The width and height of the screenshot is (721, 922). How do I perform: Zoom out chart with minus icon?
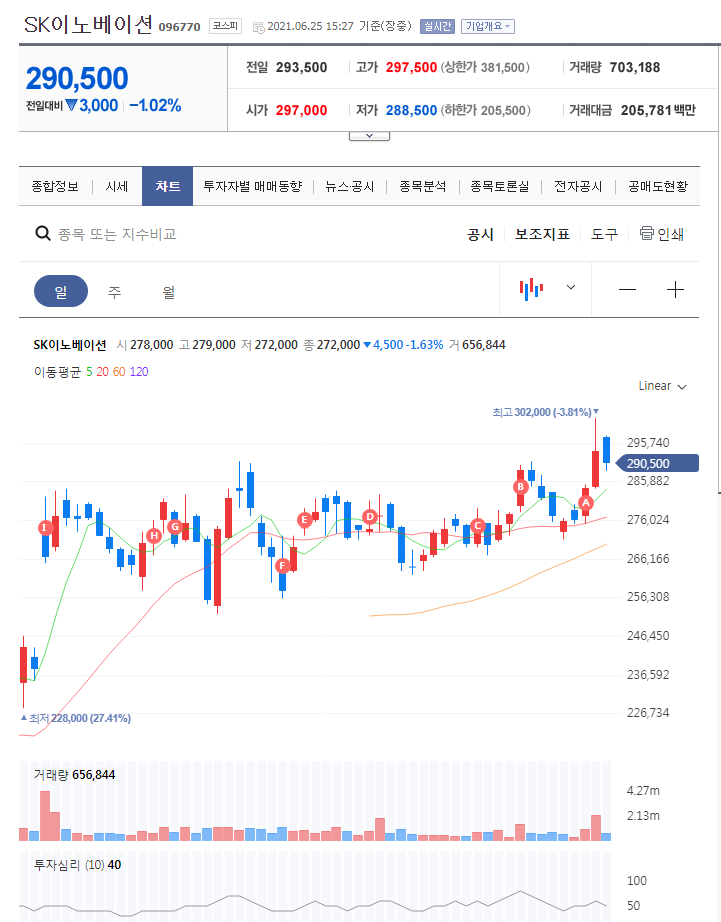[627, 289]
